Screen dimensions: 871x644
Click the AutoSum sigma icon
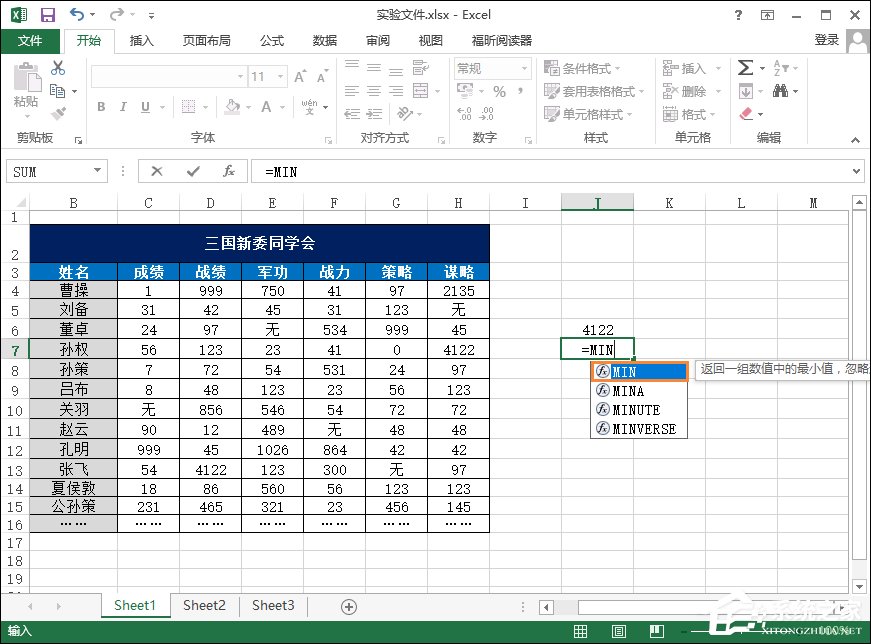(x=745, y=67)
